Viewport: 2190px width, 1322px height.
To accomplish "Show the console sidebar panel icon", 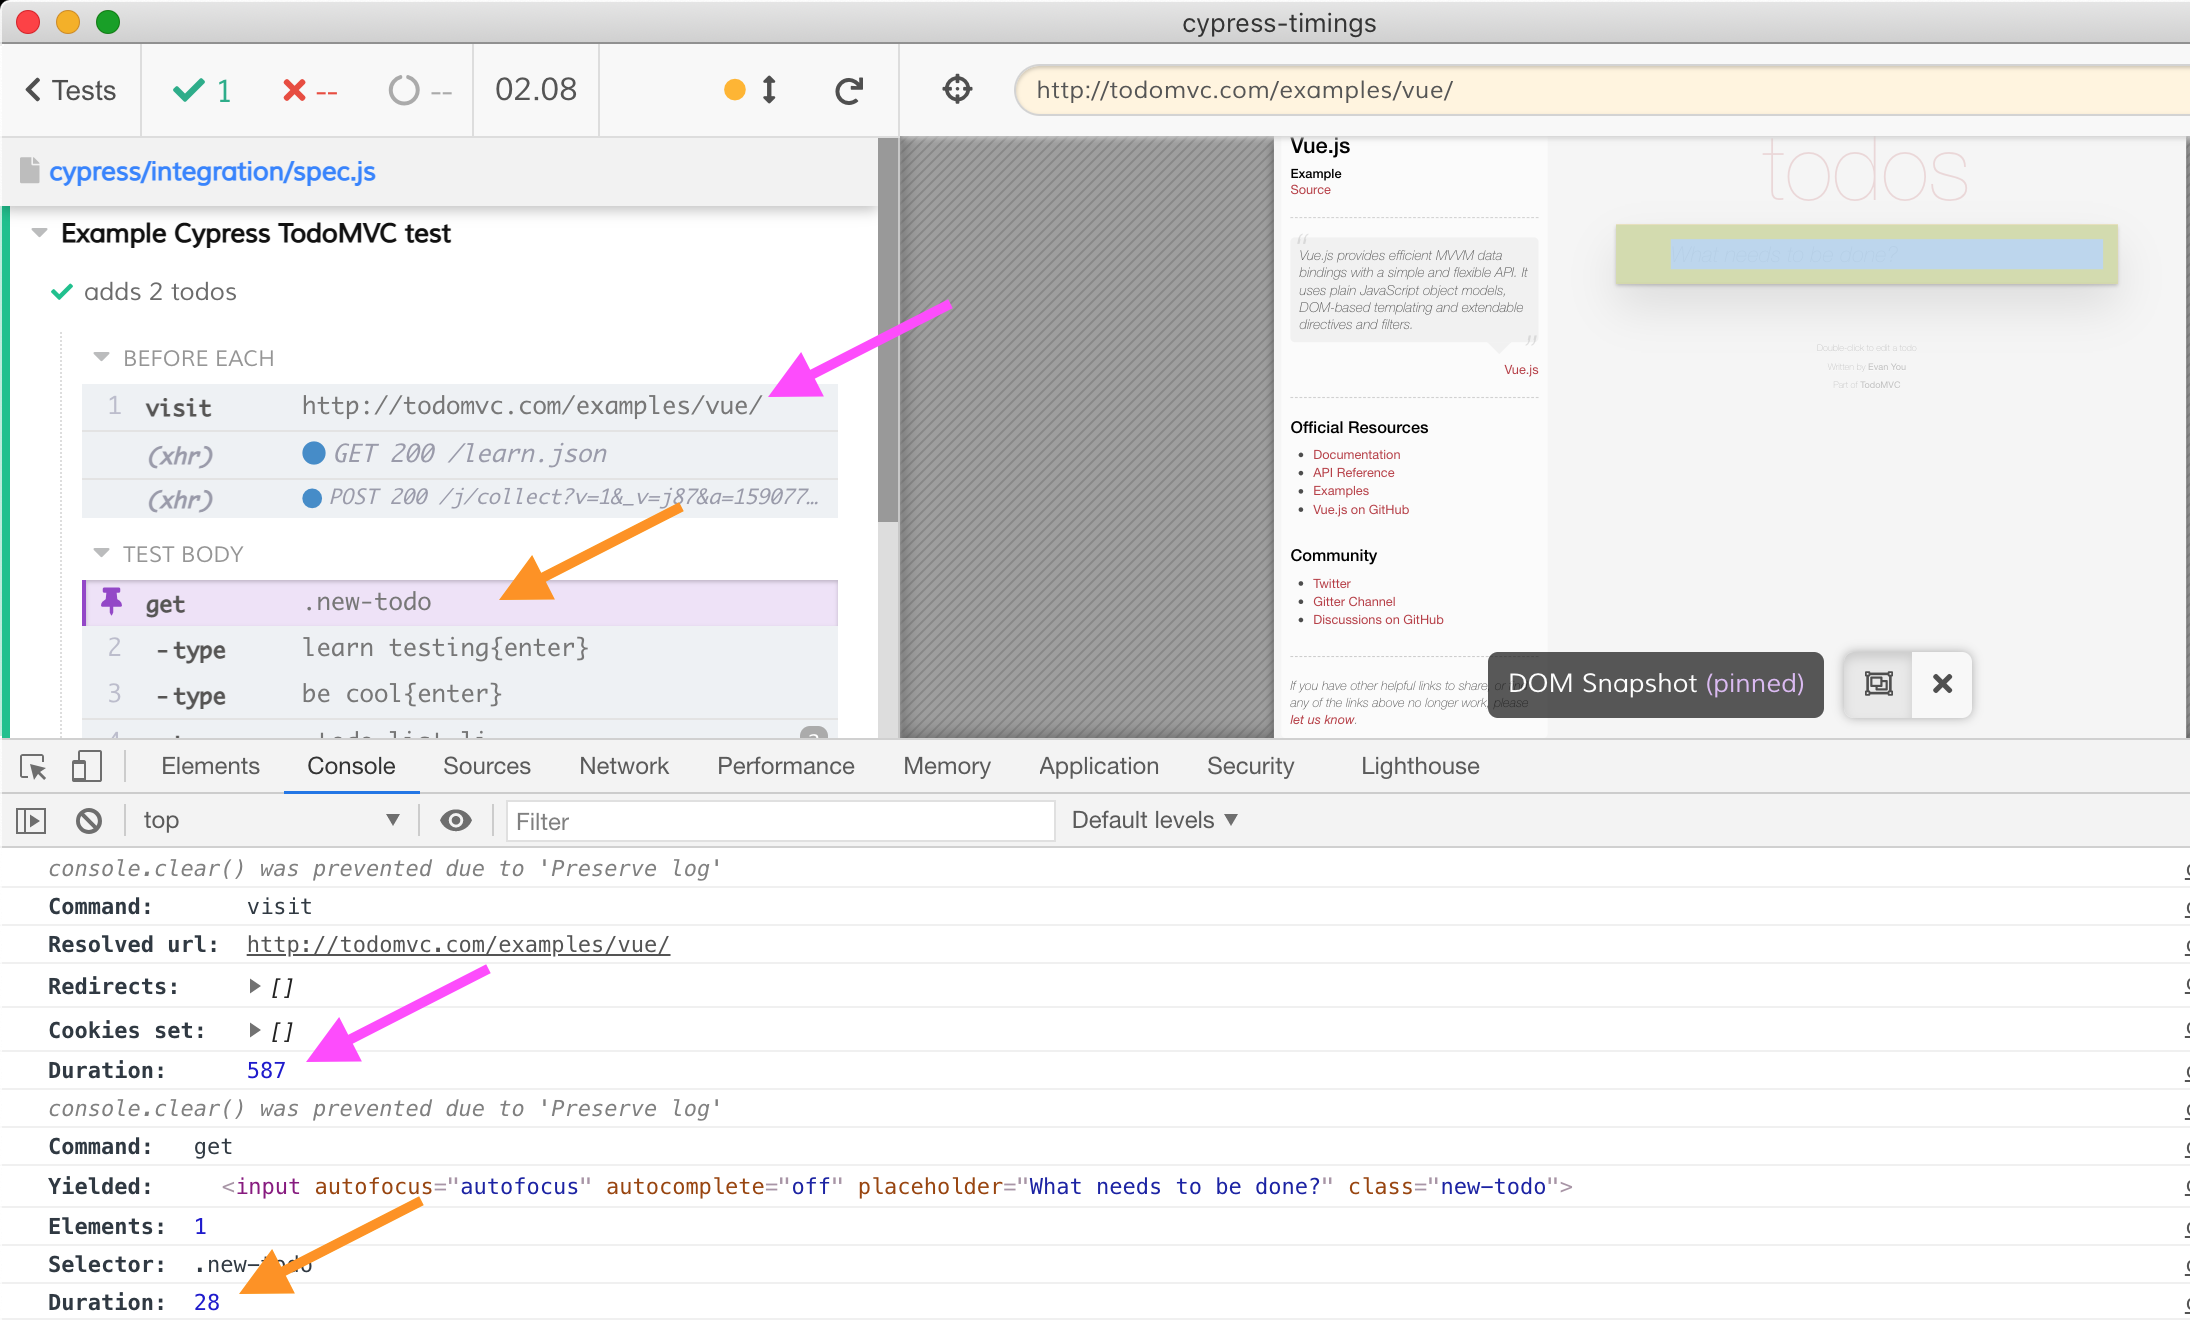I will (x=31, y=821).
